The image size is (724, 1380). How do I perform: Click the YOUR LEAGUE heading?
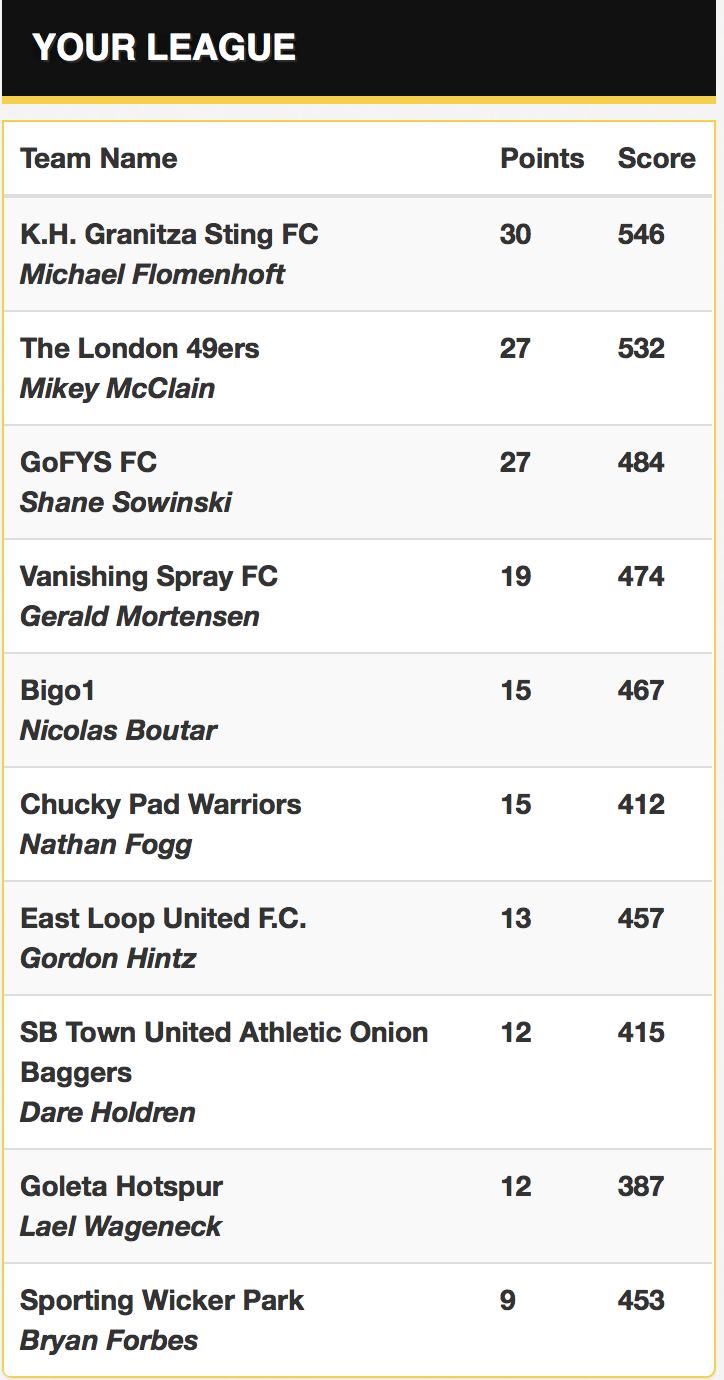click(x=164, y=47)
